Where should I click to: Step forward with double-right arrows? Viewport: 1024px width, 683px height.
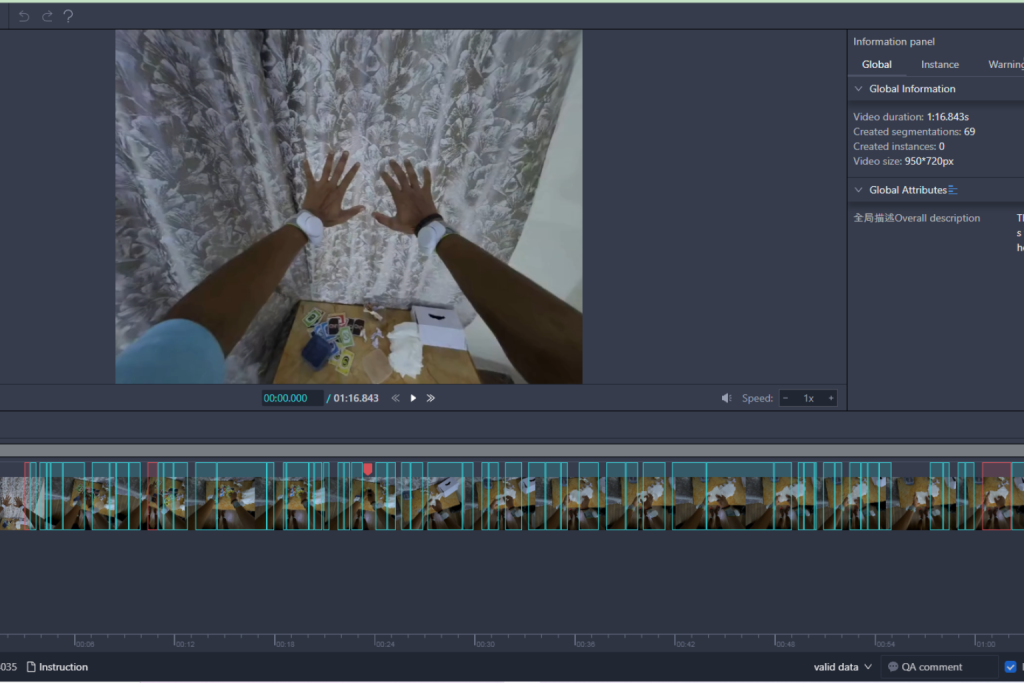431,398
